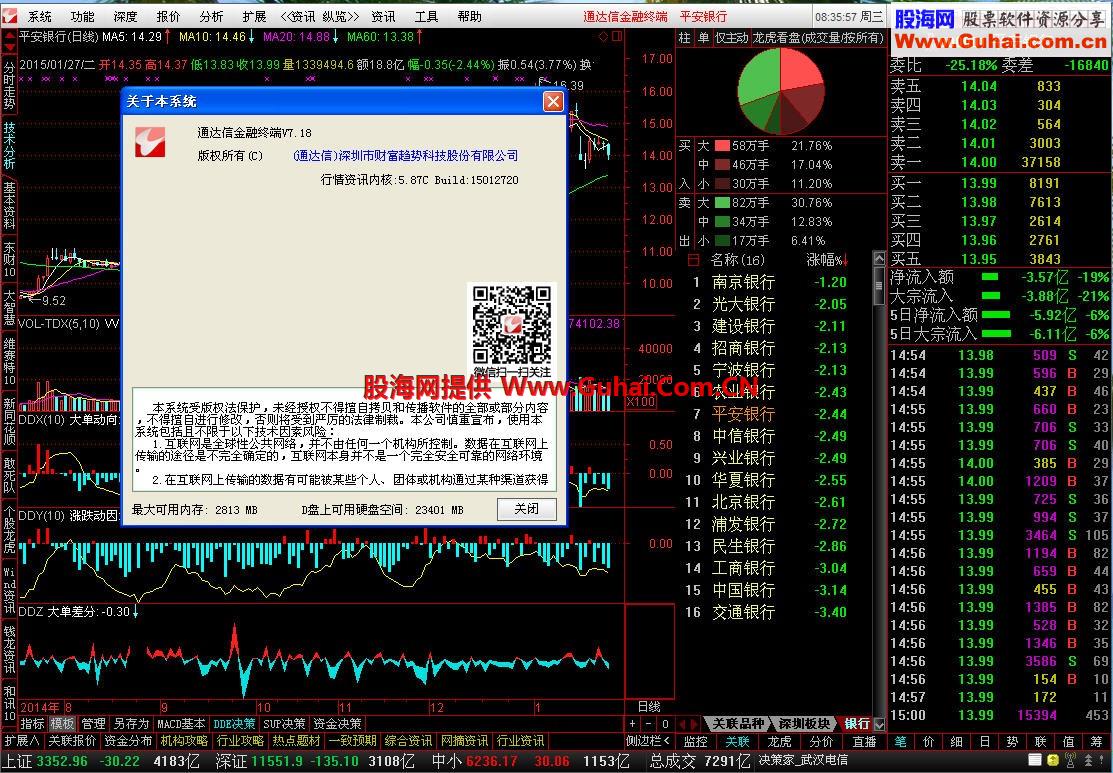The image size is (1113, 773).
Task: Select 南京银行 in the bank list
Action: coord(743,282)
